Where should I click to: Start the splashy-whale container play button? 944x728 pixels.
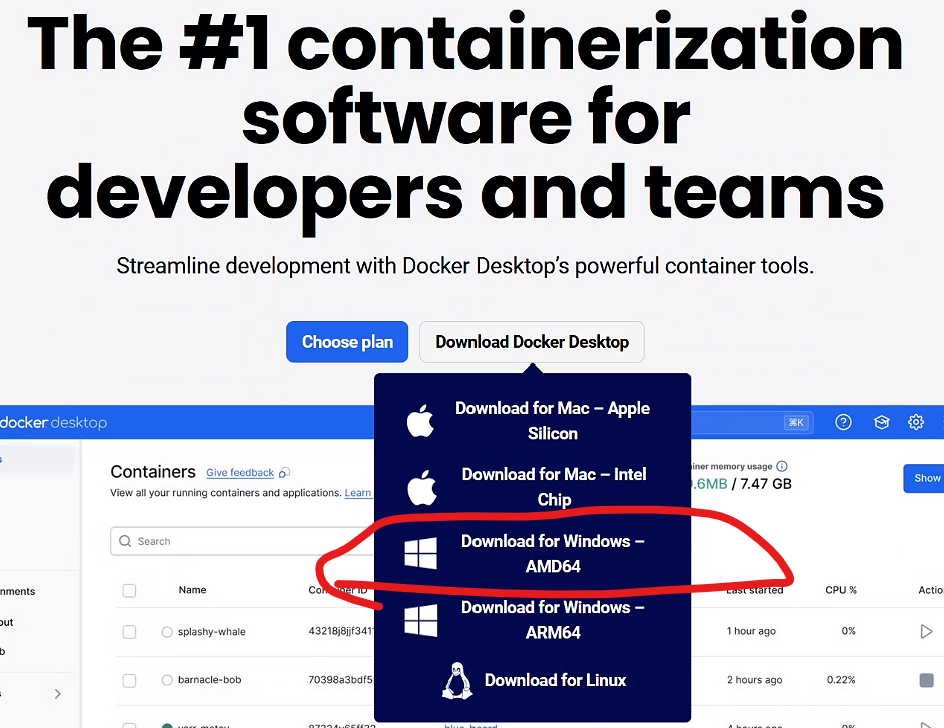(927, 631)
